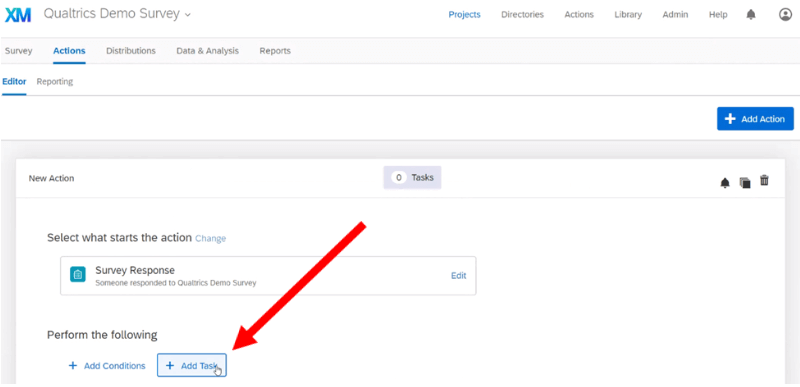Viewport: 800px width, 387px height.
Task: Switch to the Reports tab
Action: (275, 51)
